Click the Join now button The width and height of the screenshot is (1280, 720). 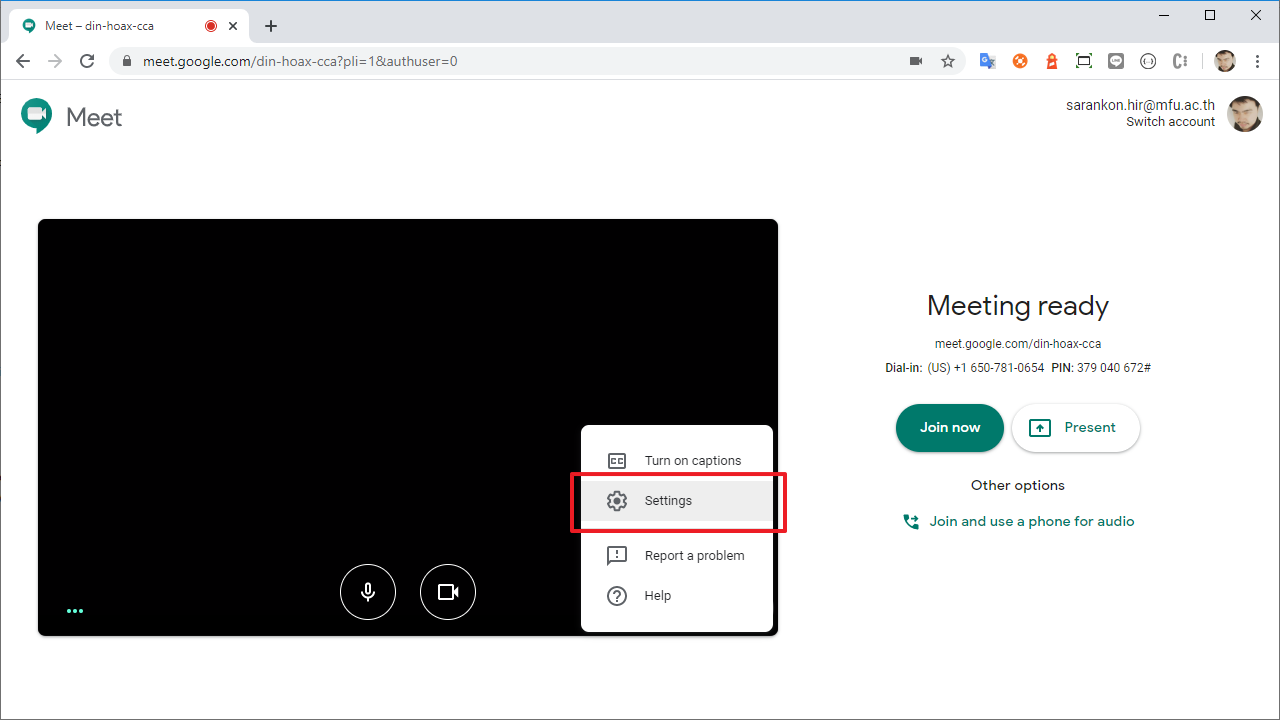(x=950, y=428)
